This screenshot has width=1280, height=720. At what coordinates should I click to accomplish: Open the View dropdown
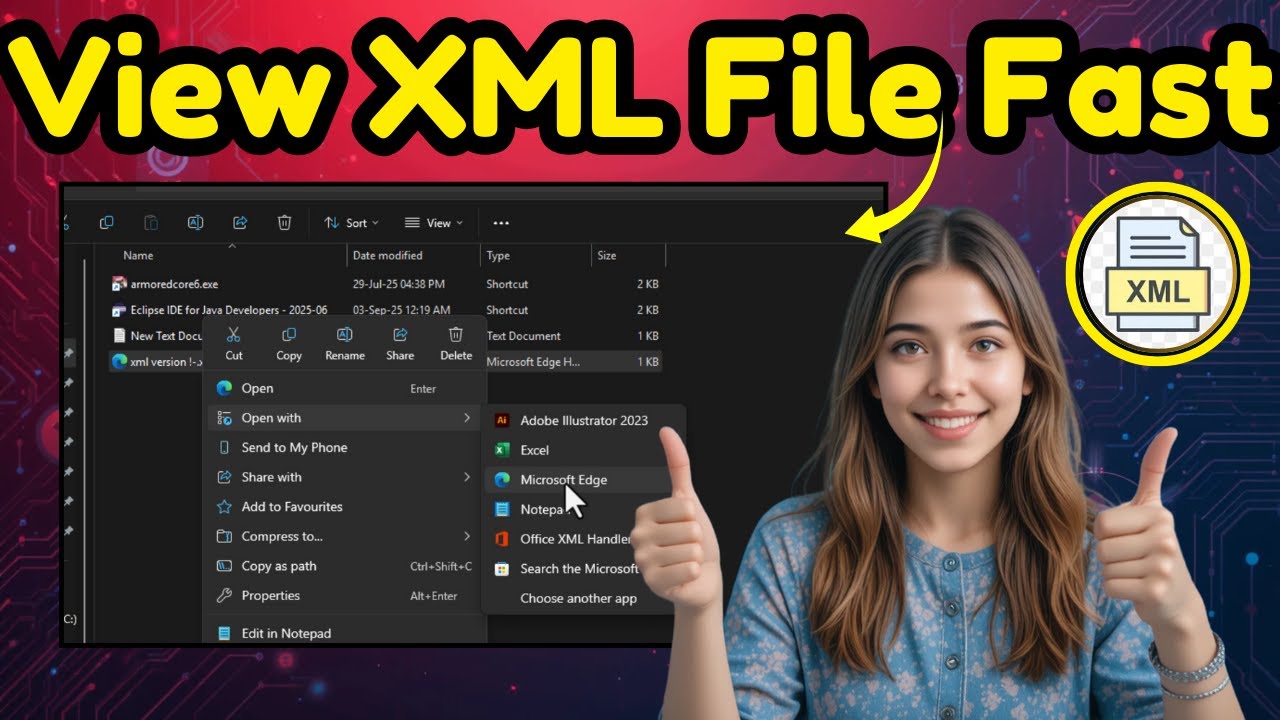(x=434, y=223)
